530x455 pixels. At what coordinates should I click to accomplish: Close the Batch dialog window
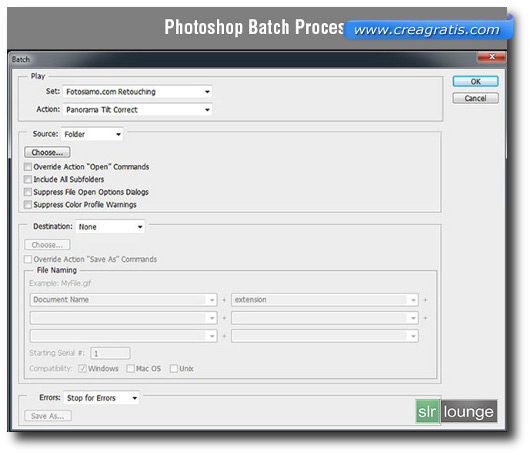[492, 57]
